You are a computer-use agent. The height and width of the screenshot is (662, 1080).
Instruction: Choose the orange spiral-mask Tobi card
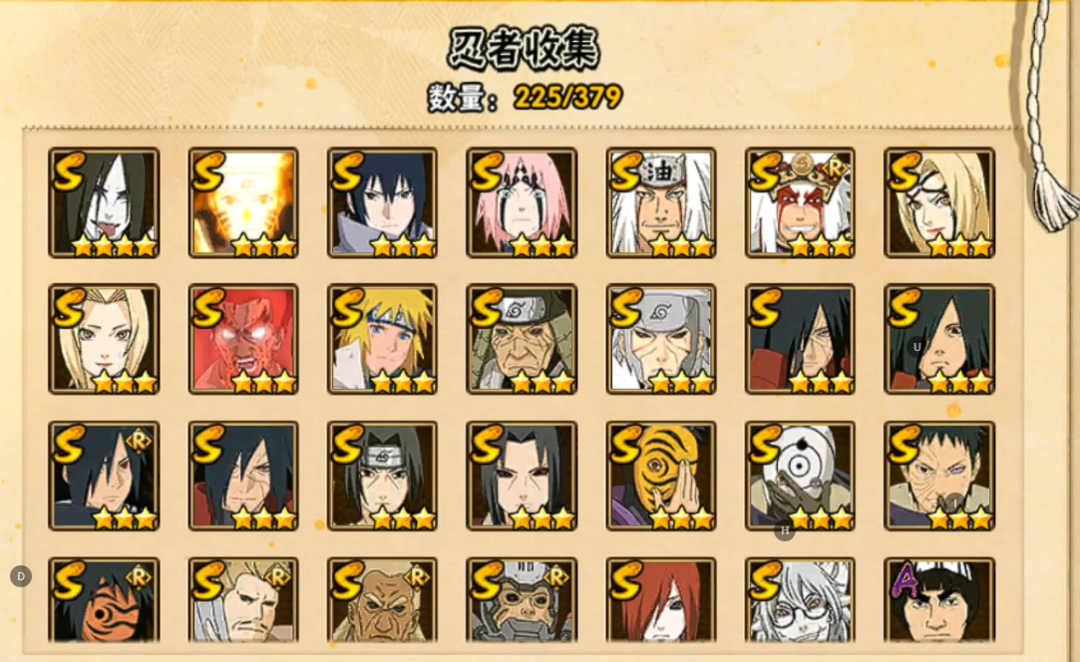[x=661, y=476]
